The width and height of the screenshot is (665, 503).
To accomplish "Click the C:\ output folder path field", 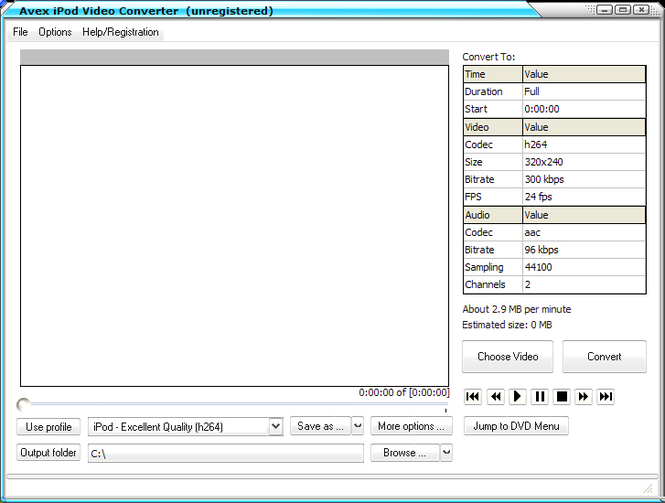I will tap(226, 453).
